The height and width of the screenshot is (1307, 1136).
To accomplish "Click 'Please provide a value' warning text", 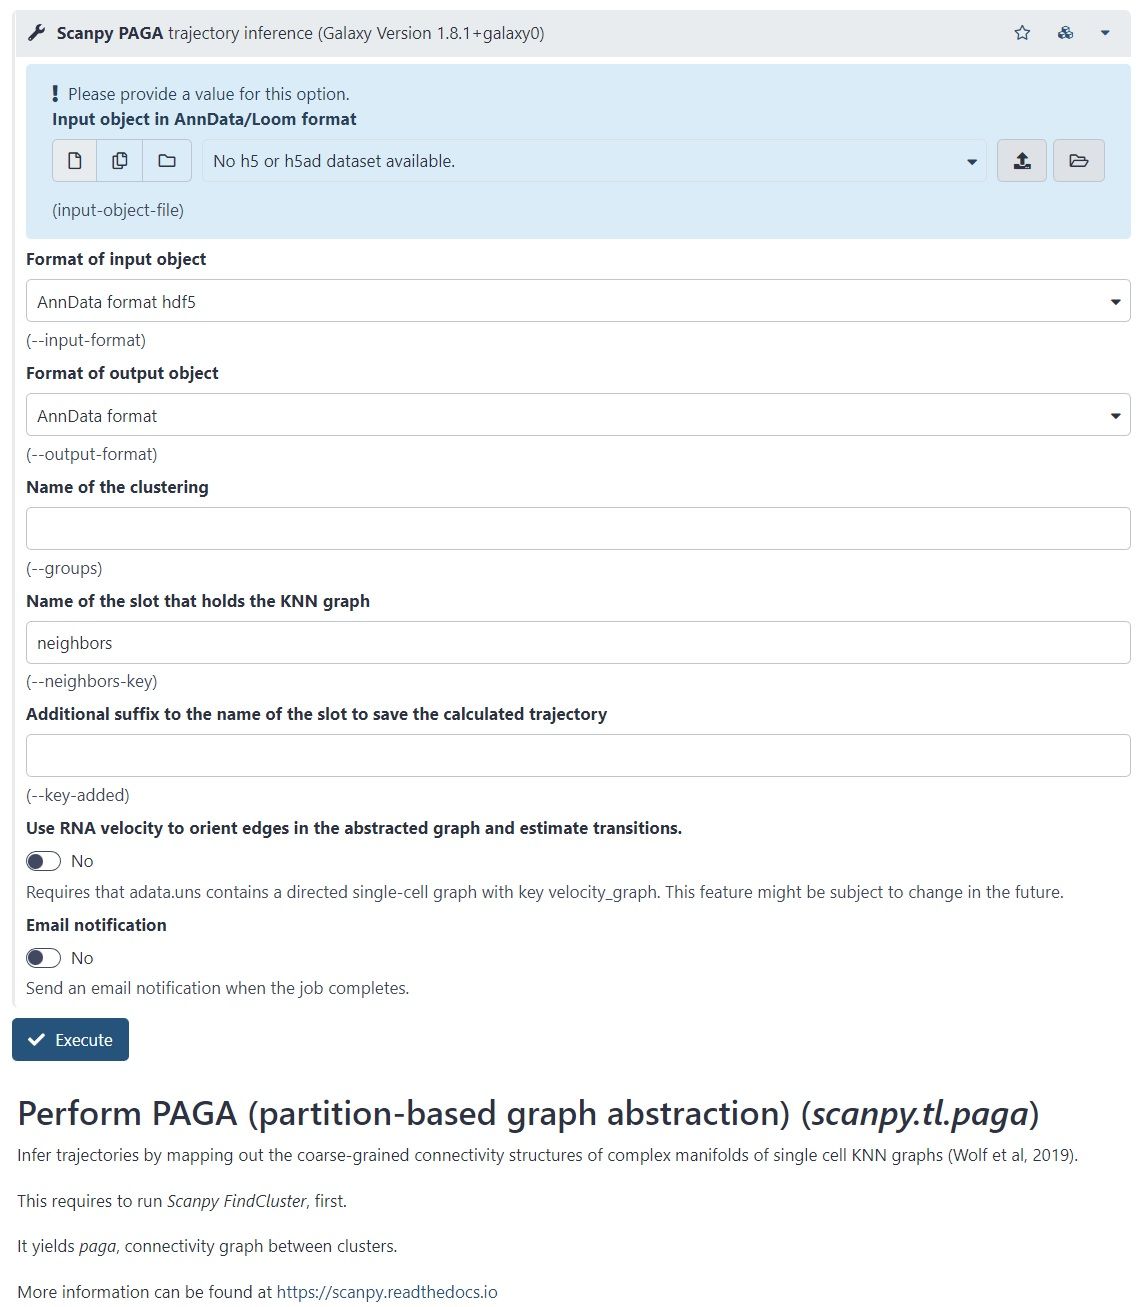I will point(209,94).
